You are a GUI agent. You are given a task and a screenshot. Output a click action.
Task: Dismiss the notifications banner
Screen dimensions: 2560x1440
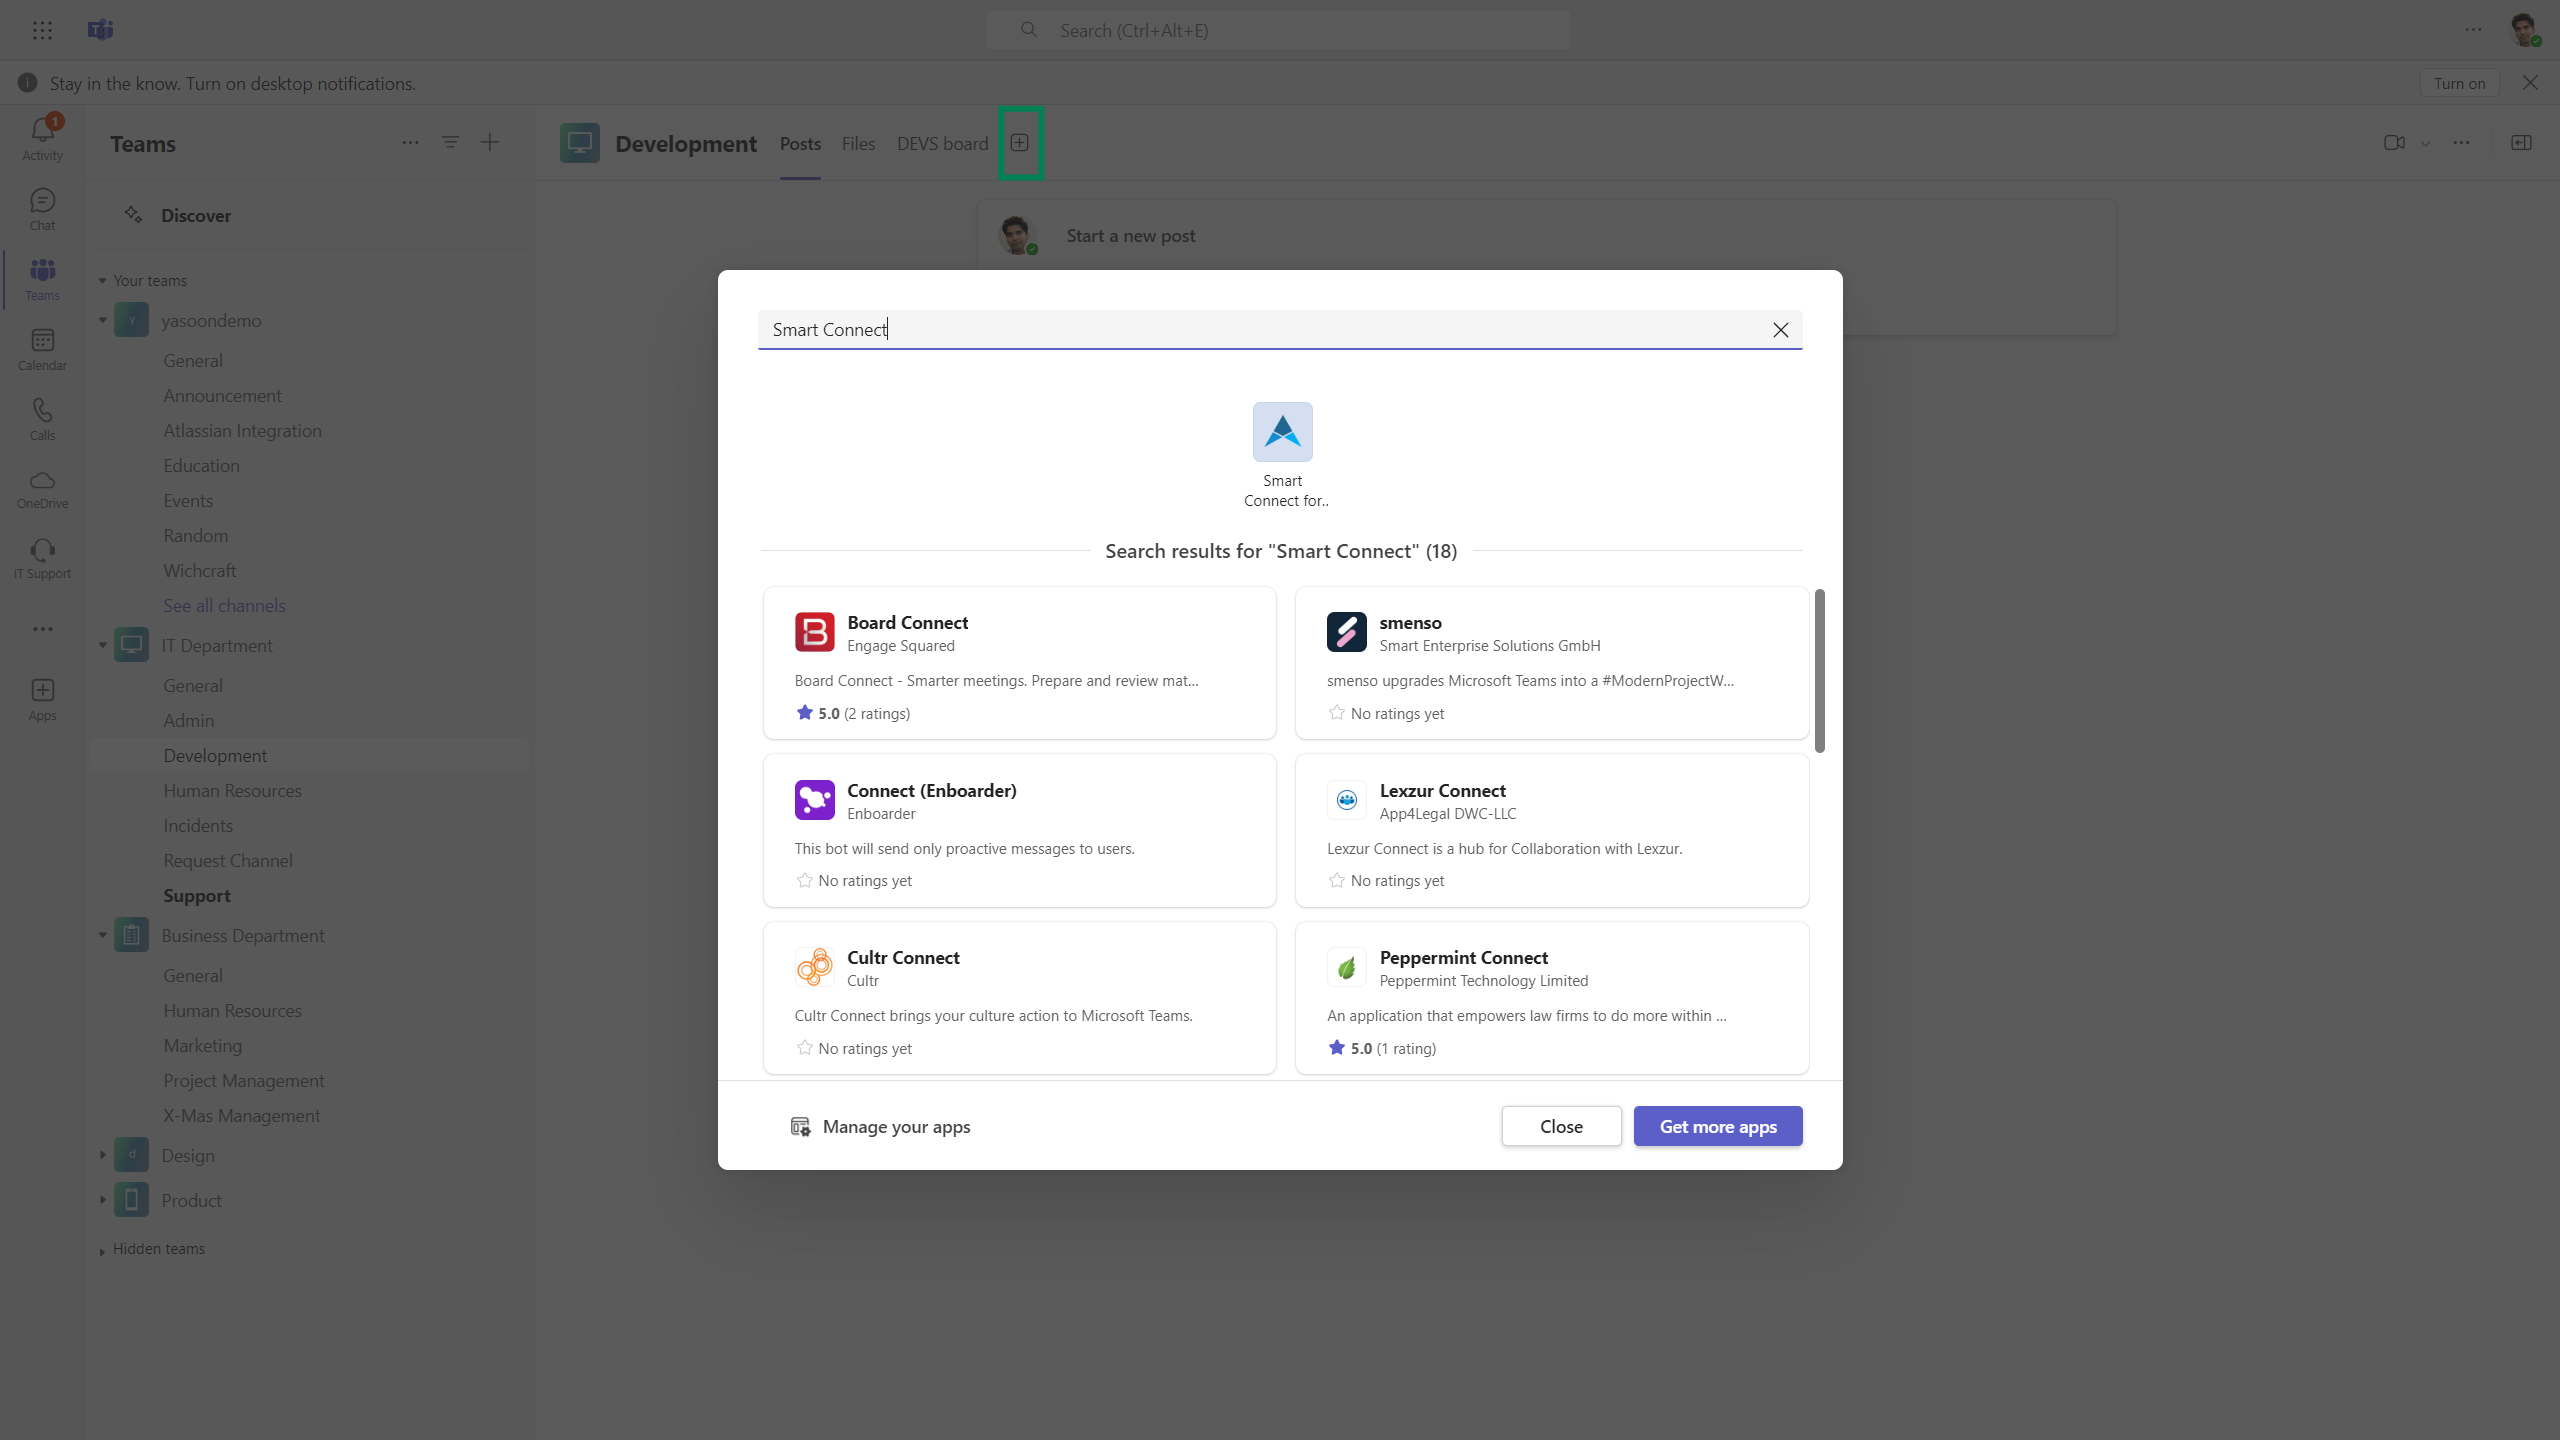(x=2530, y=83)
